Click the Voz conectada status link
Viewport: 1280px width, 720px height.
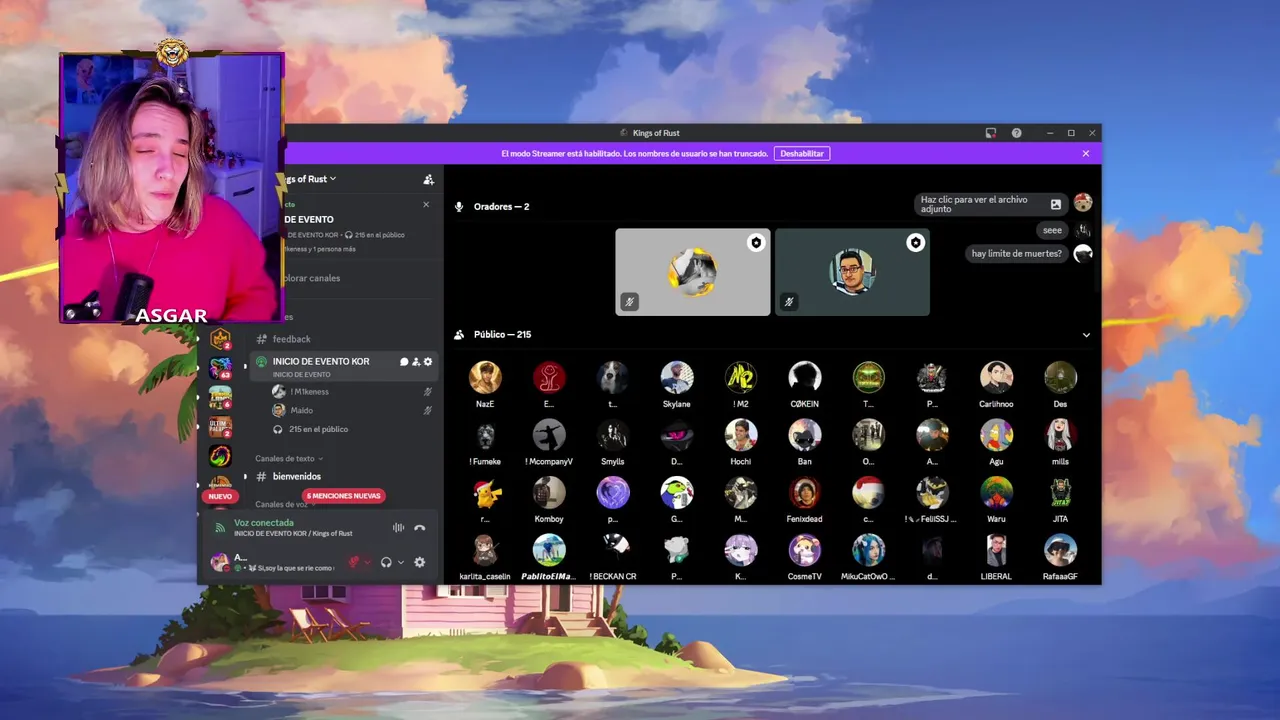pyautogui.click(x=264, y=523)
